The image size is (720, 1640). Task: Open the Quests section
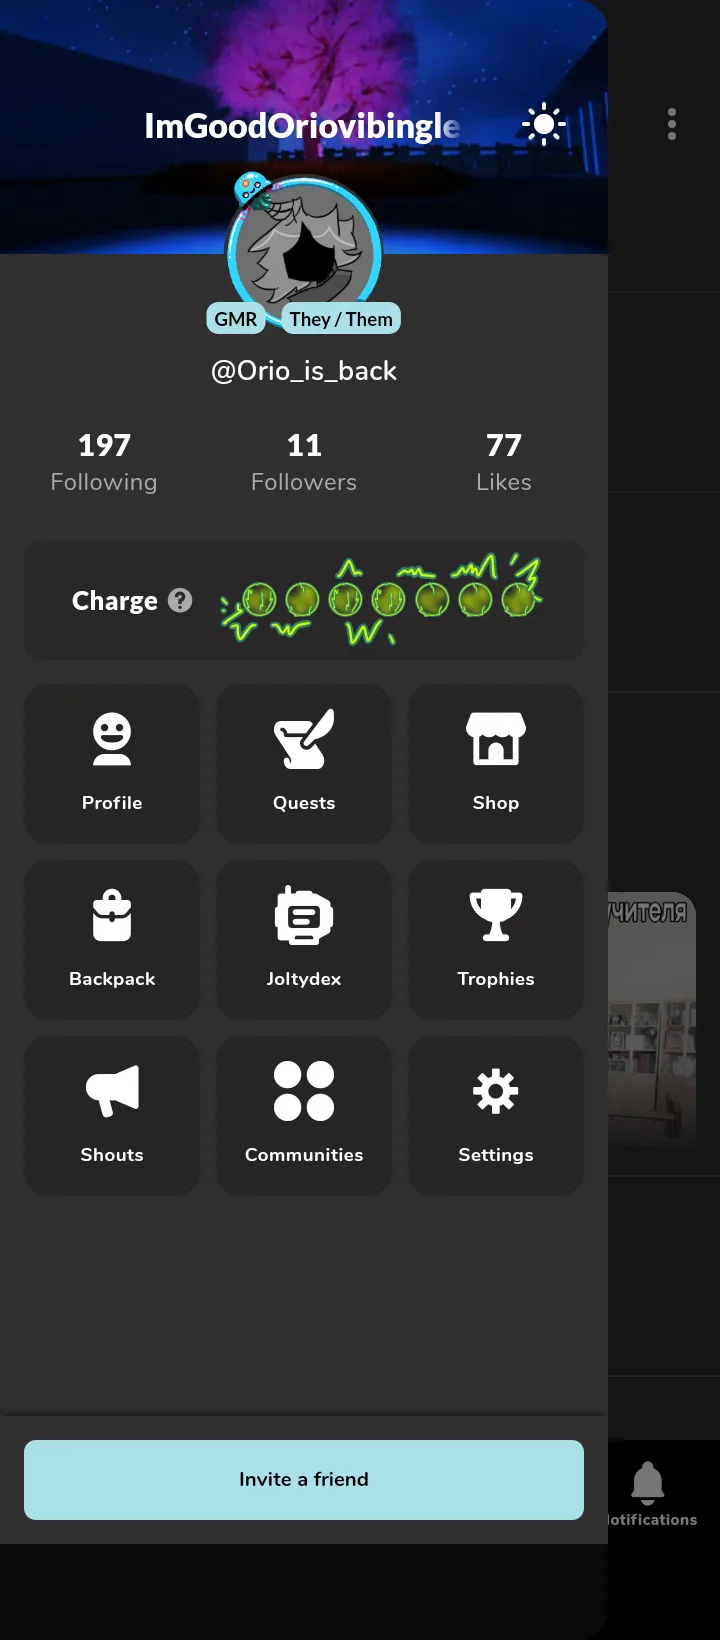(304, 764)
